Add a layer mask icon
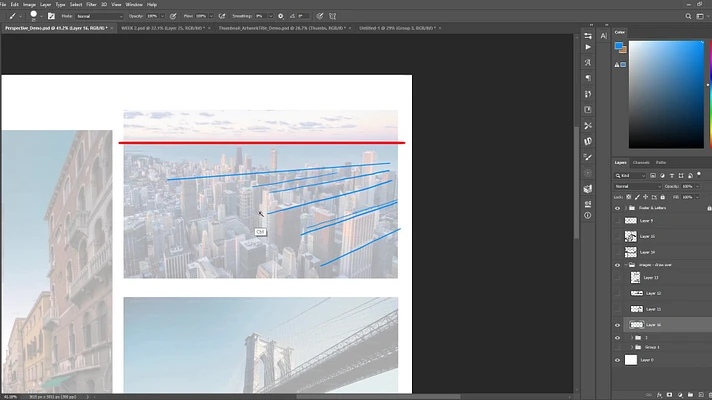Image resolution: width=712 pixels, height=400 pixels. coord(669,395)
